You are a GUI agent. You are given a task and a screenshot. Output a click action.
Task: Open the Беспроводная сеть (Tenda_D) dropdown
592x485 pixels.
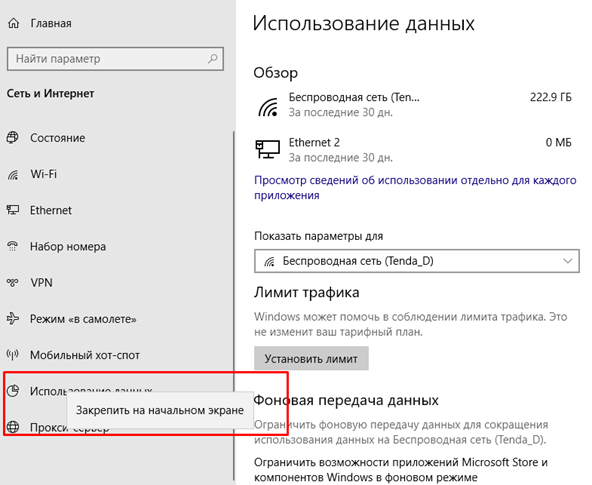coord(417,261)
